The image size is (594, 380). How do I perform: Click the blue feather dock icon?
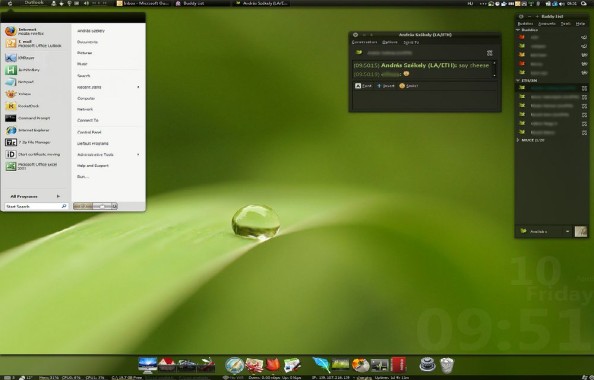[x=321, y=365]
